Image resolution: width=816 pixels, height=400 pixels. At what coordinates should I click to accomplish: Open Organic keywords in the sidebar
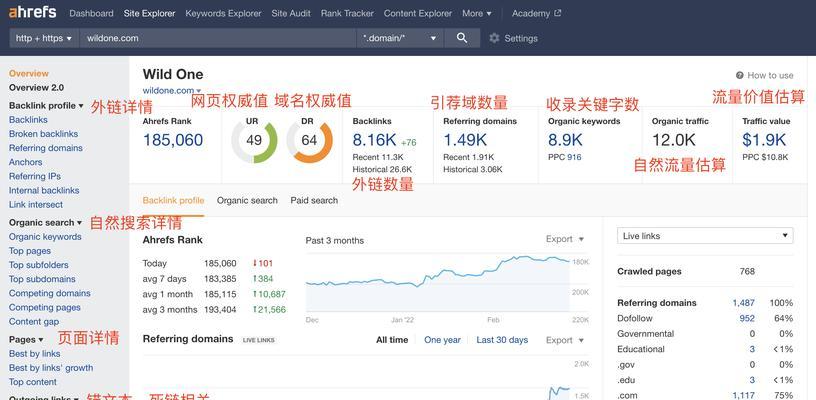point(45,237)
